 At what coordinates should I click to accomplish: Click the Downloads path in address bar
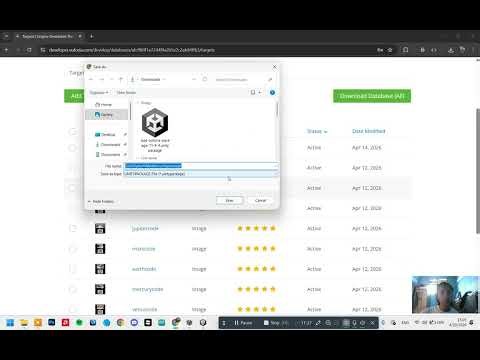pos(150,79)
